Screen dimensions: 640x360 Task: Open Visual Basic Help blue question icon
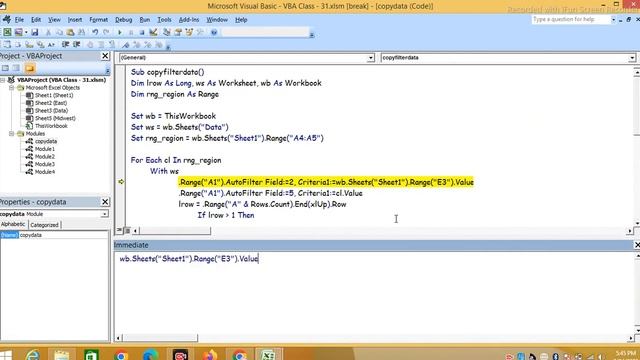[x=214, y=32]
